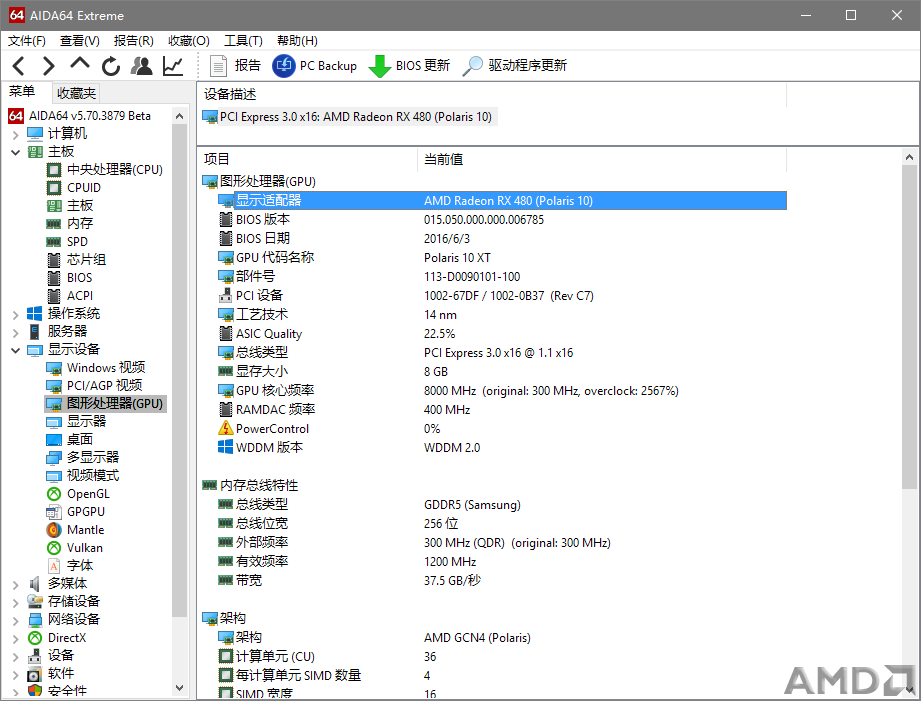921x701 pixels.
Task: Open the user manager icon in toolbar
Action: coord(142,66)
